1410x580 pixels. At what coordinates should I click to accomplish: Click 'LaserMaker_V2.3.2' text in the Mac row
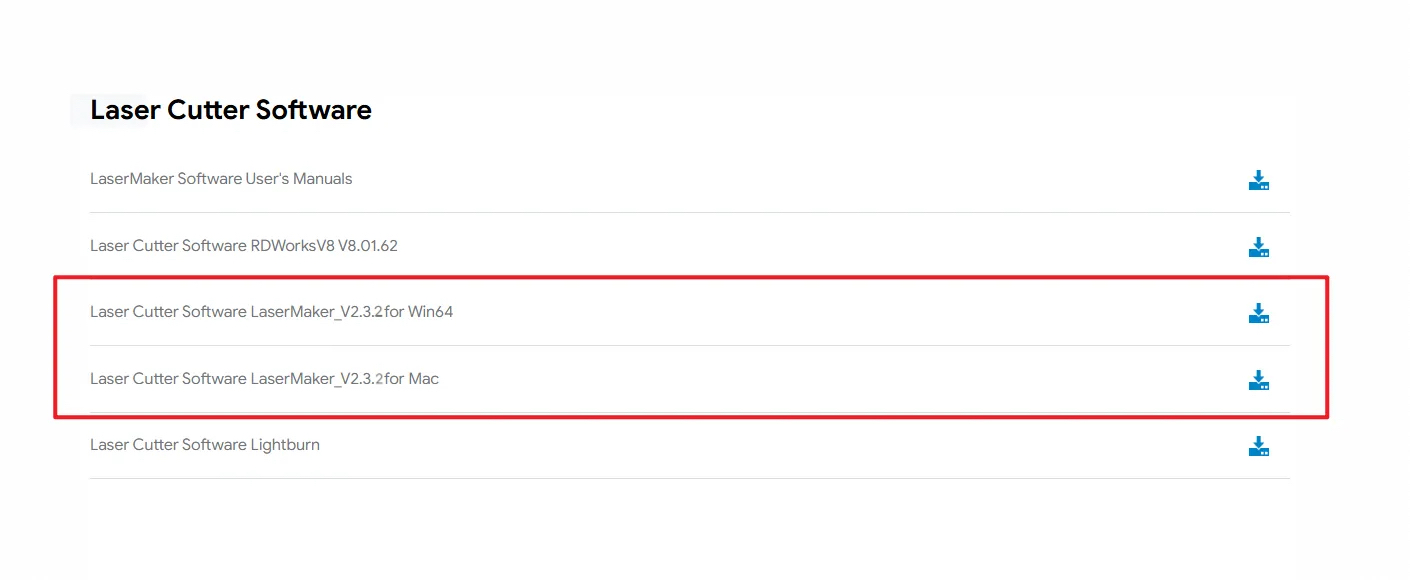[316, 379]
